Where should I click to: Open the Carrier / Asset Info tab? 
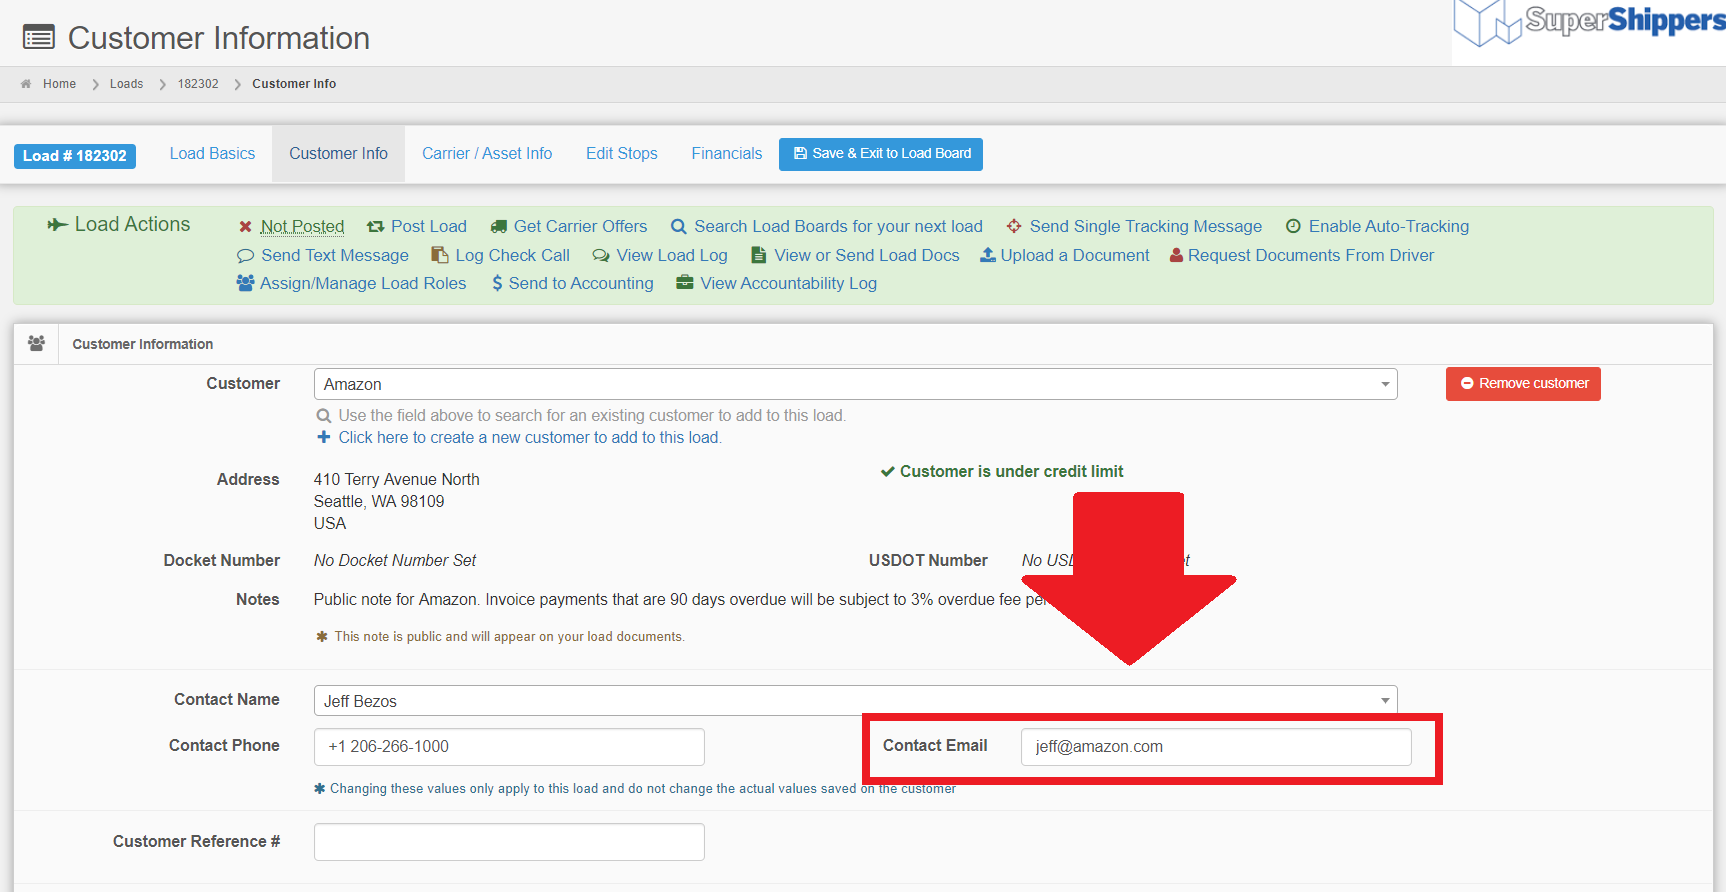click(487, 154)
